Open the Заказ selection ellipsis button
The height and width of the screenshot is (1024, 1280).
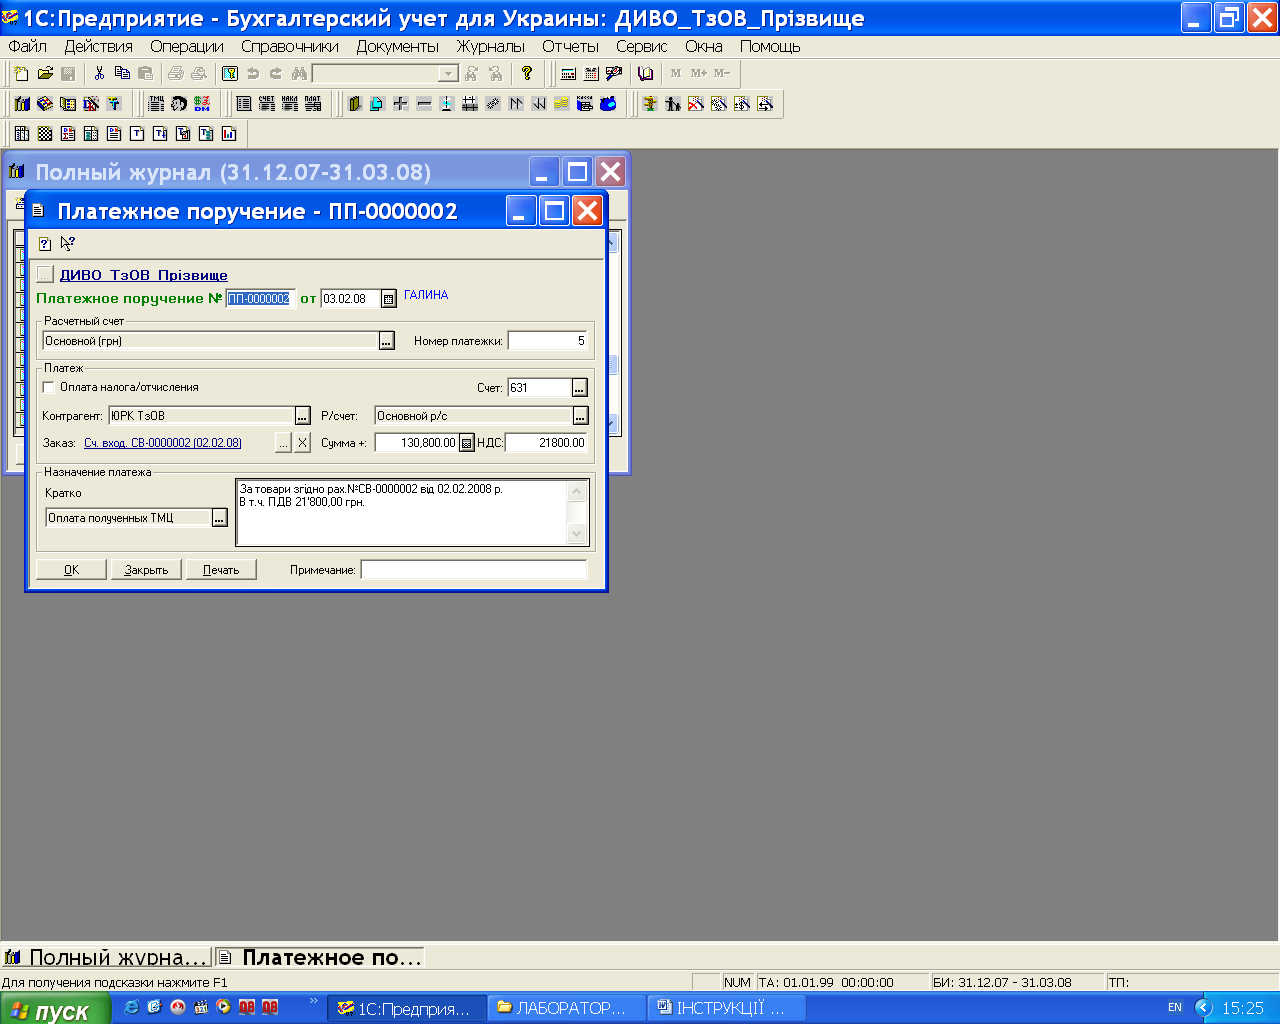[x=283, y=443]
